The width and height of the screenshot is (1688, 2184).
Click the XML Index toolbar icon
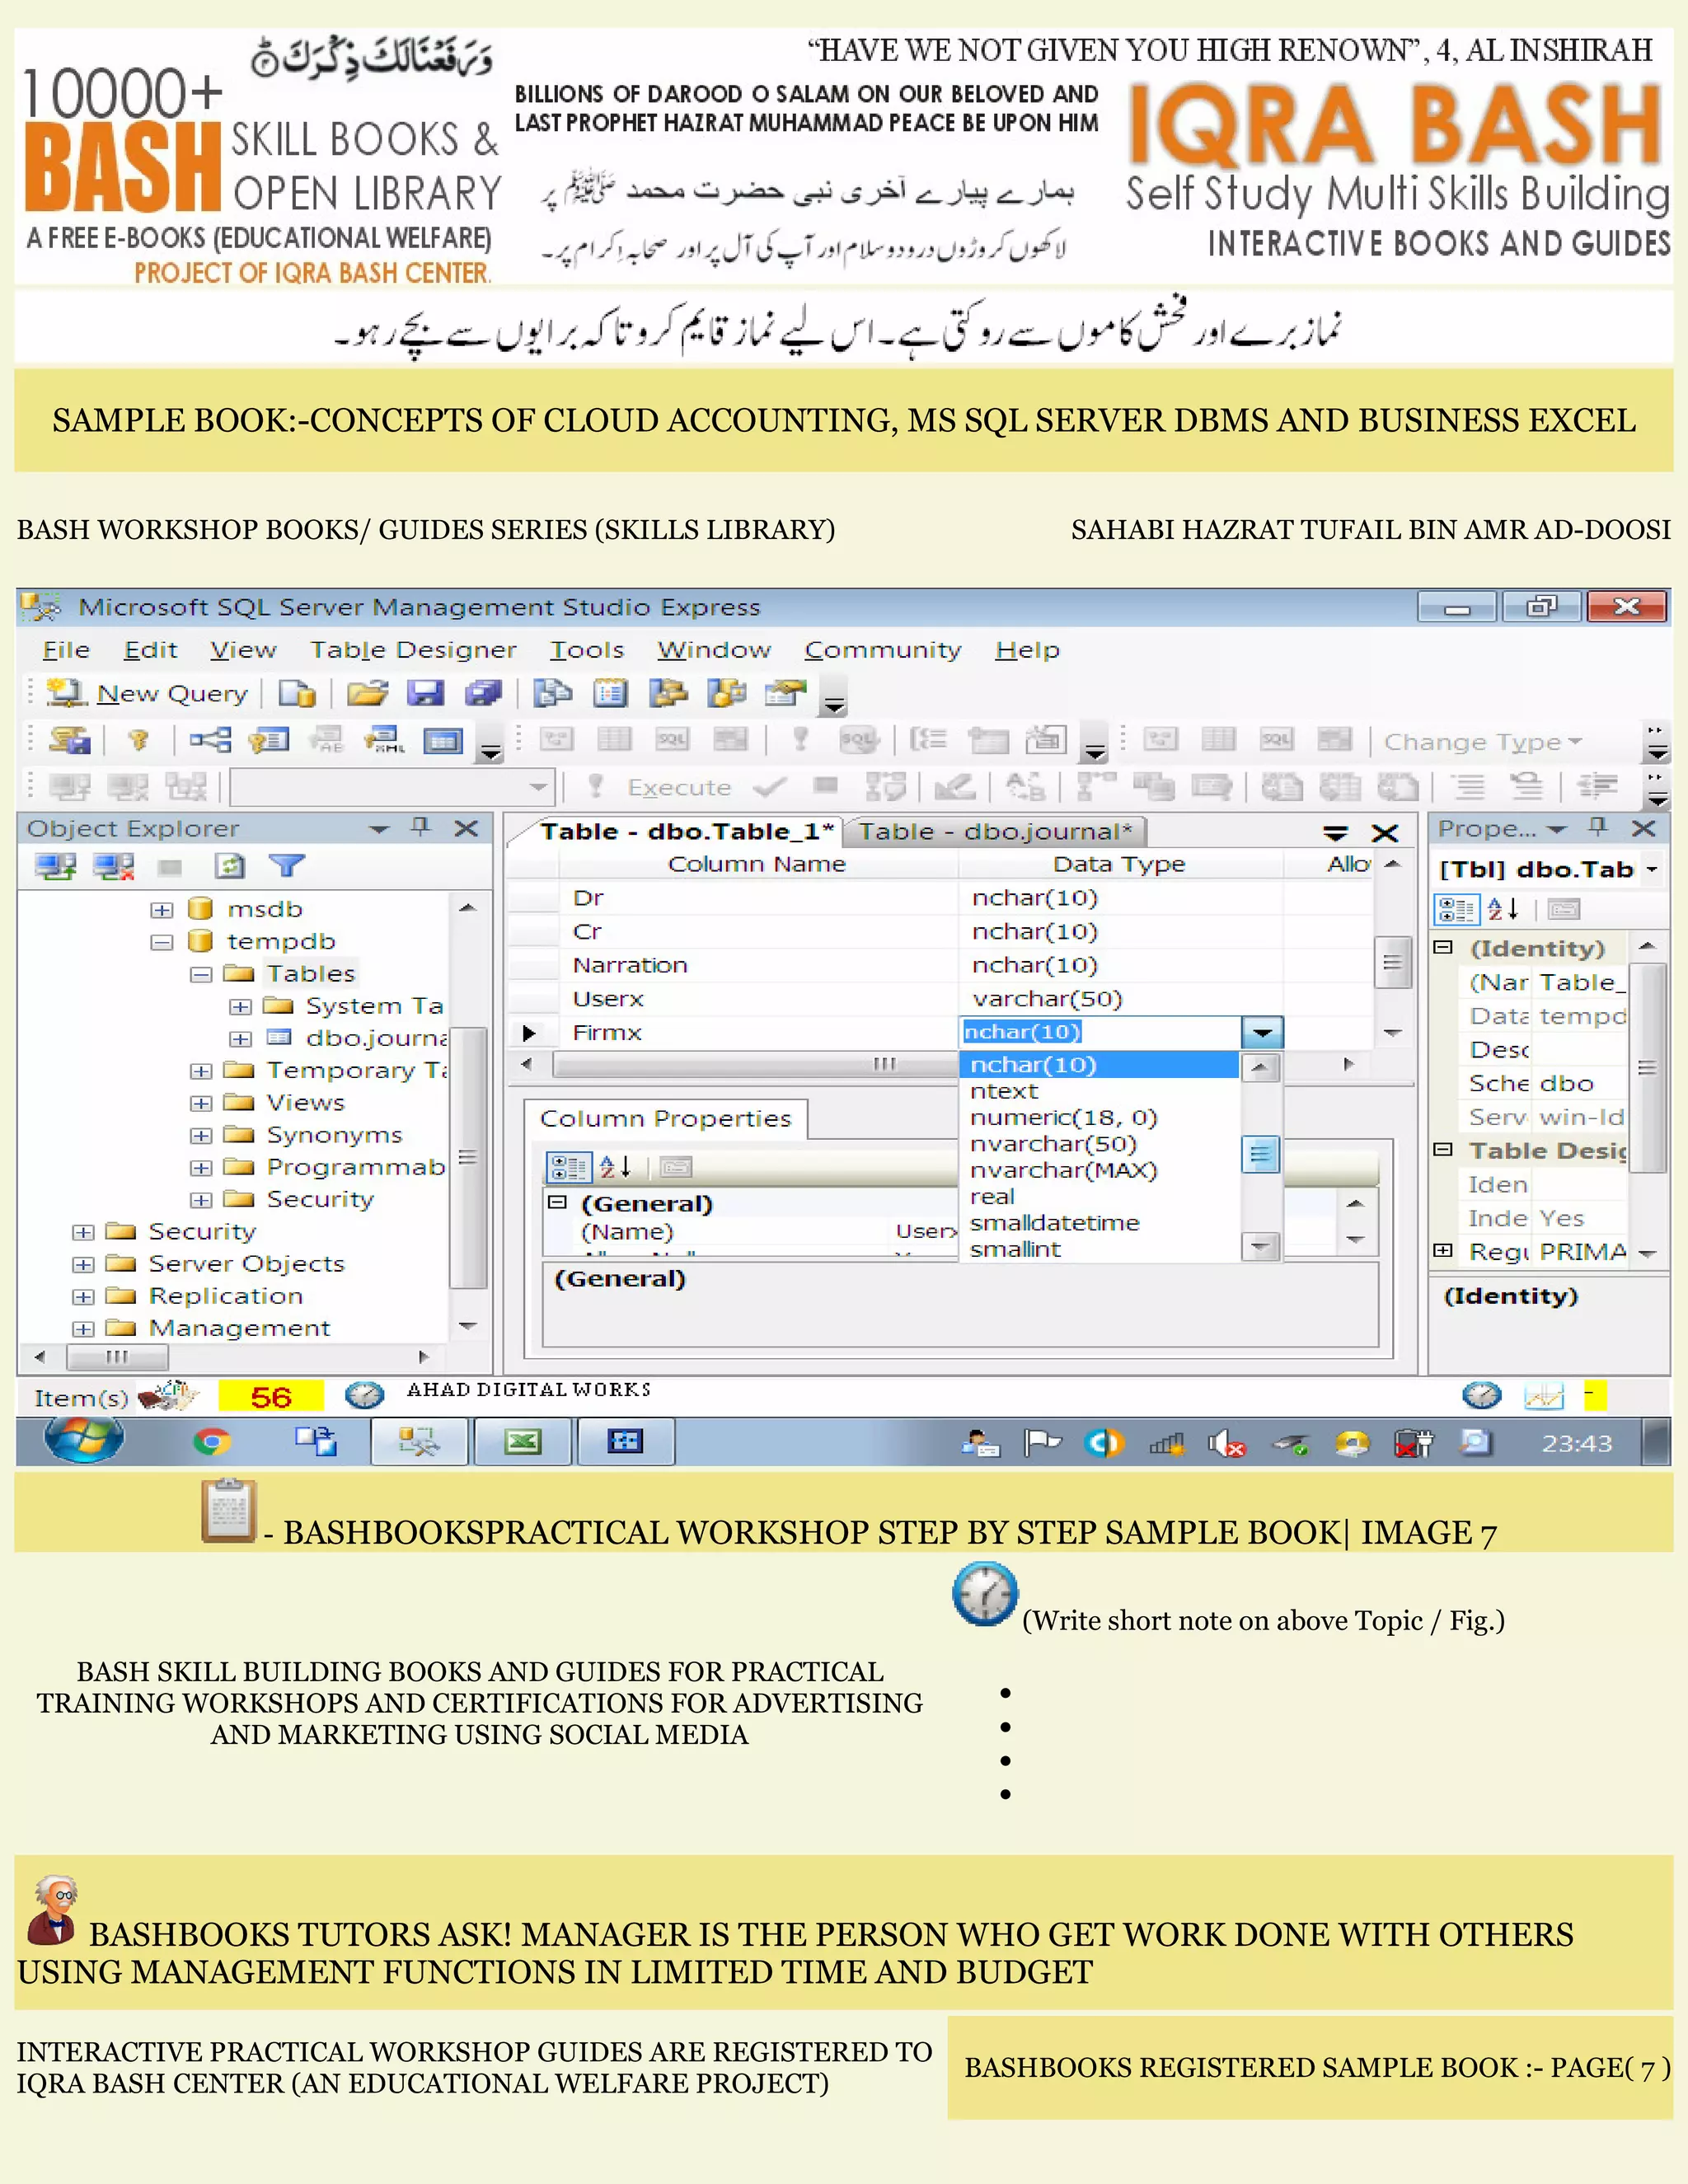point(385,741)
